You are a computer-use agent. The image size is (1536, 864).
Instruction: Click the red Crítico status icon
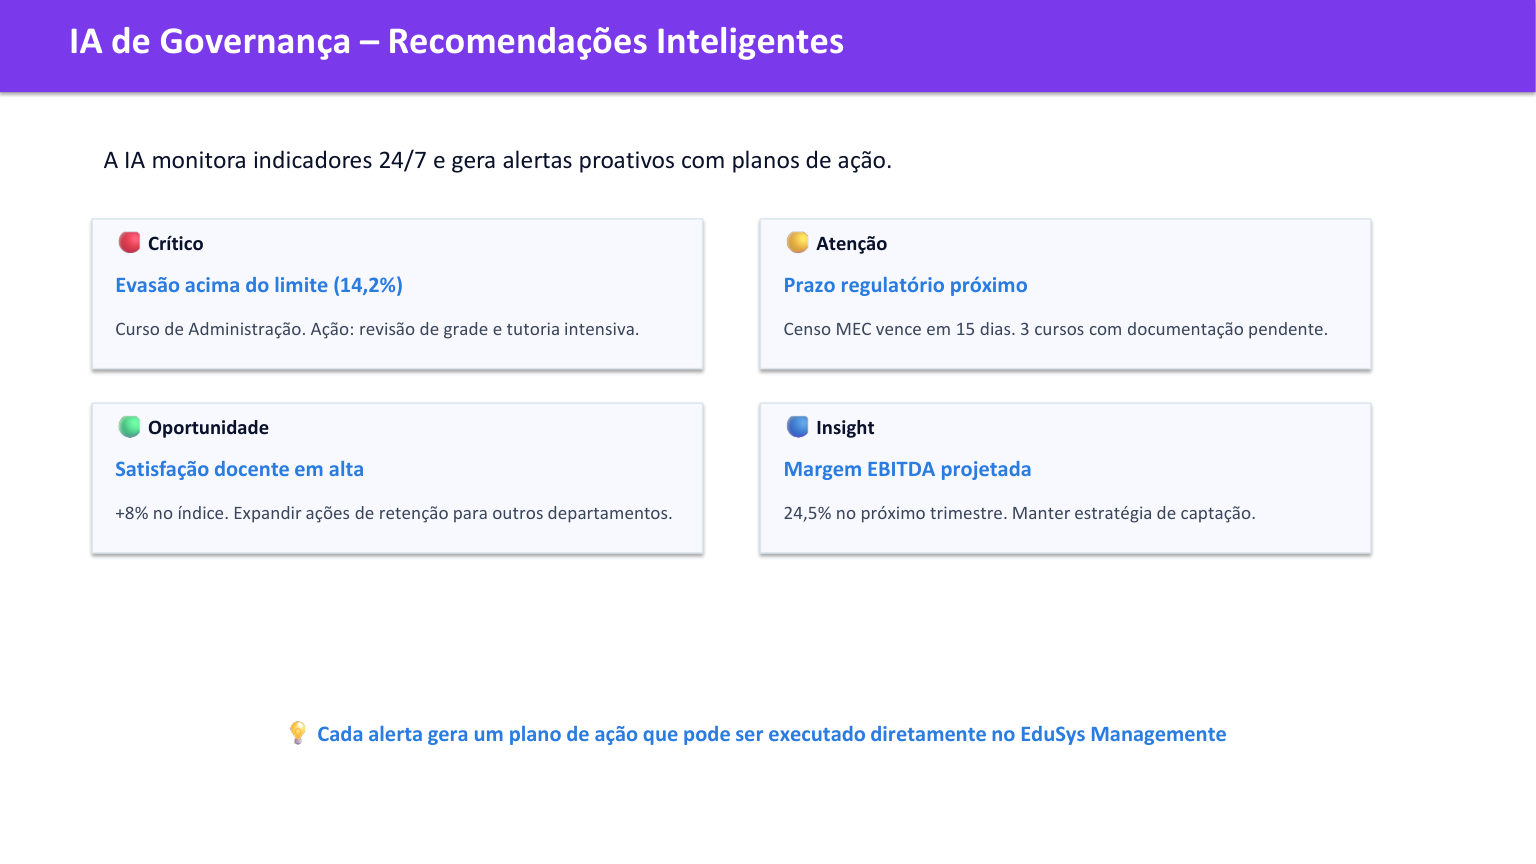point(130,242)
